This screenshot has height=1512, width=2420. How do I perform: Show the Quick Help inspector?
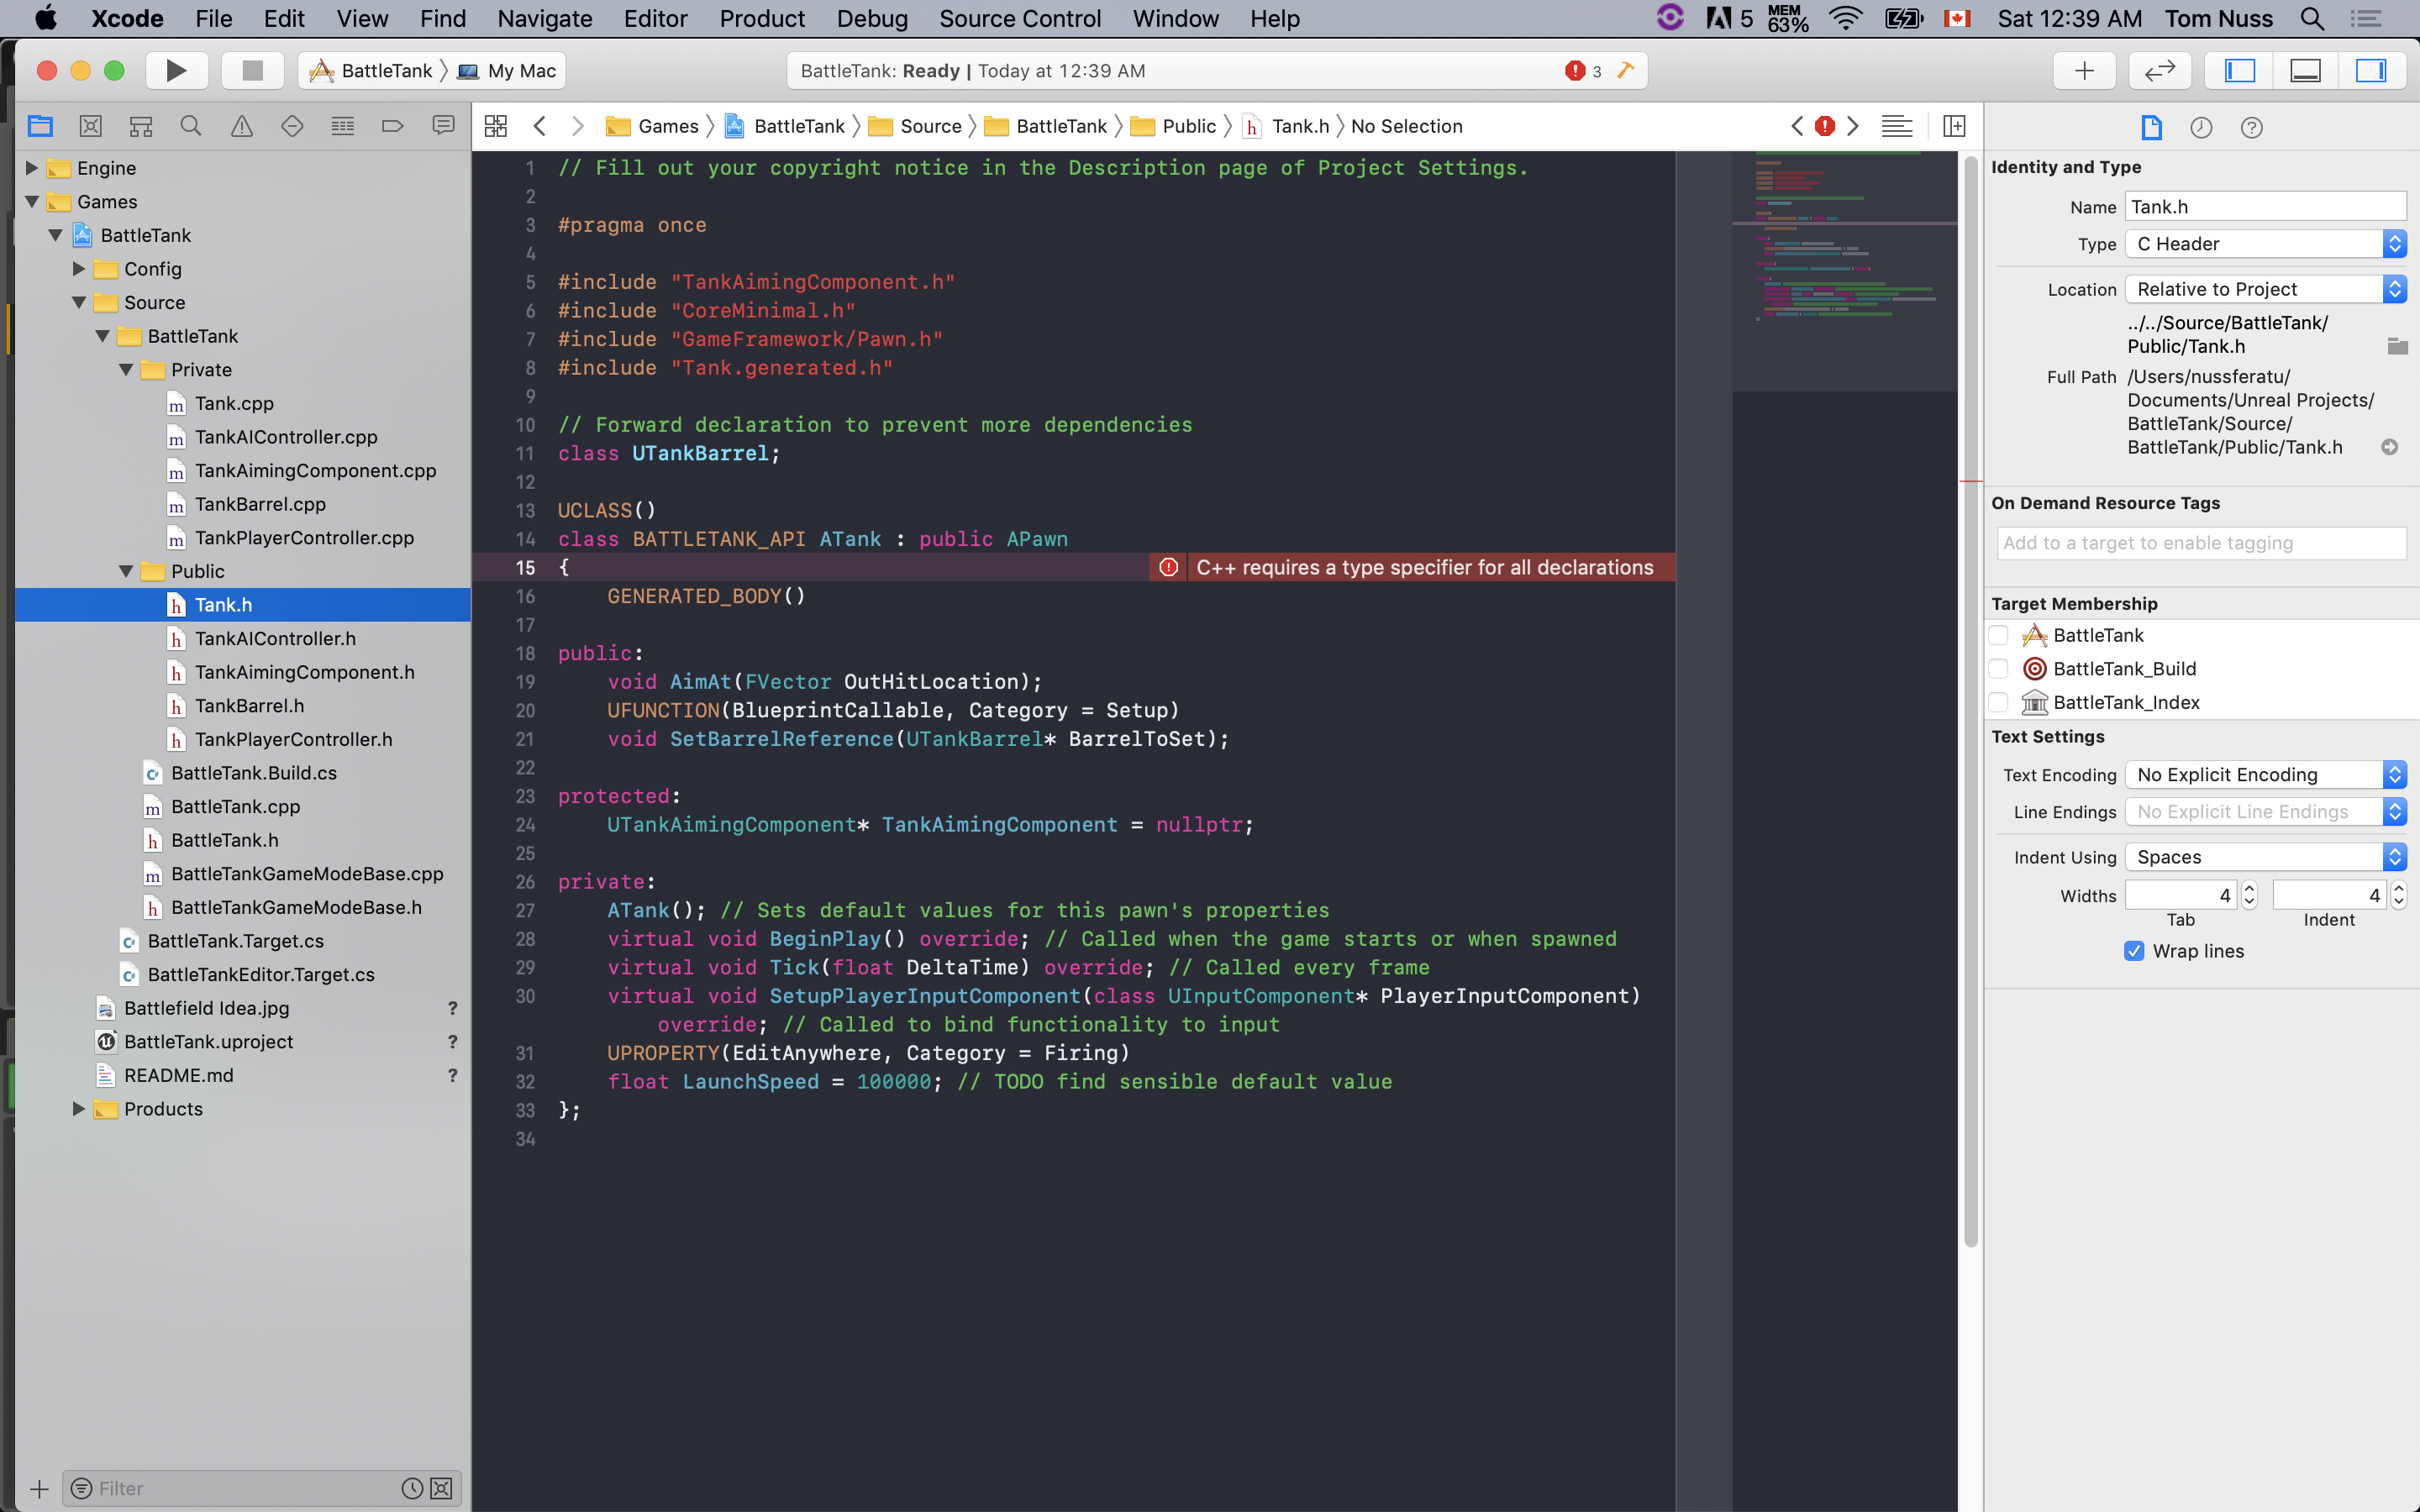click(x=2251, y=127)
